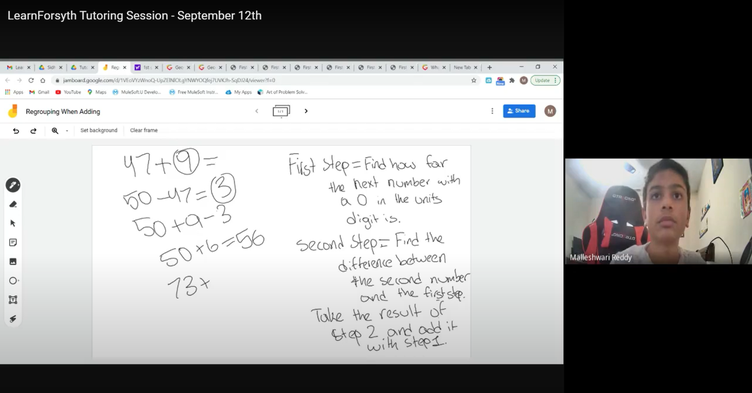Insert an image with the image tool
The height and width of the screenshot is (393, 752).
coord(13,262)
